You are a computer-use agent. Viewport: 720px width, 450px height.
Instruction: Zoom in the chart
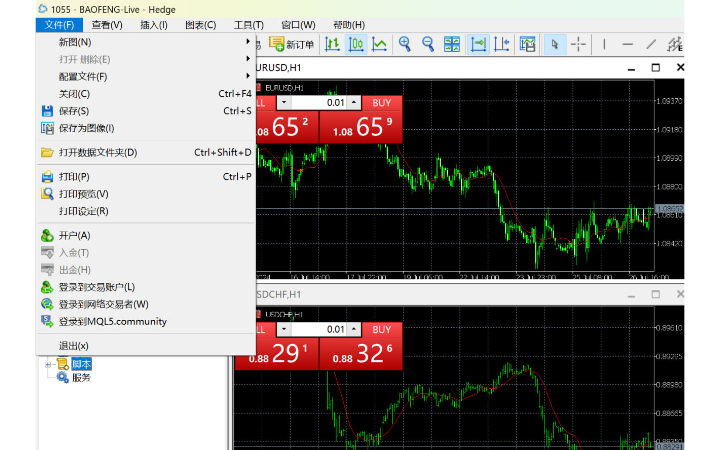(405, 45)
